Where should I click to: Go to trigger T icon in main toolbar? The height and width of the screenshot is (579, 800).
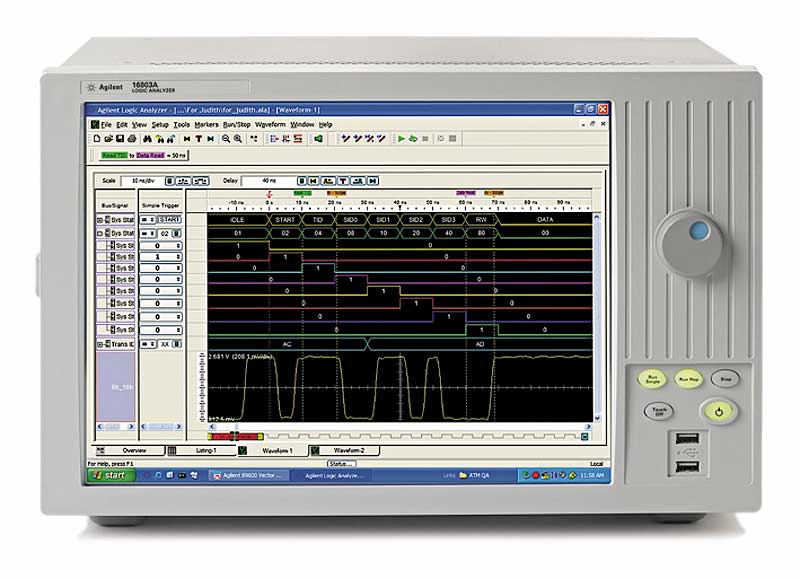tap(198, 138)
